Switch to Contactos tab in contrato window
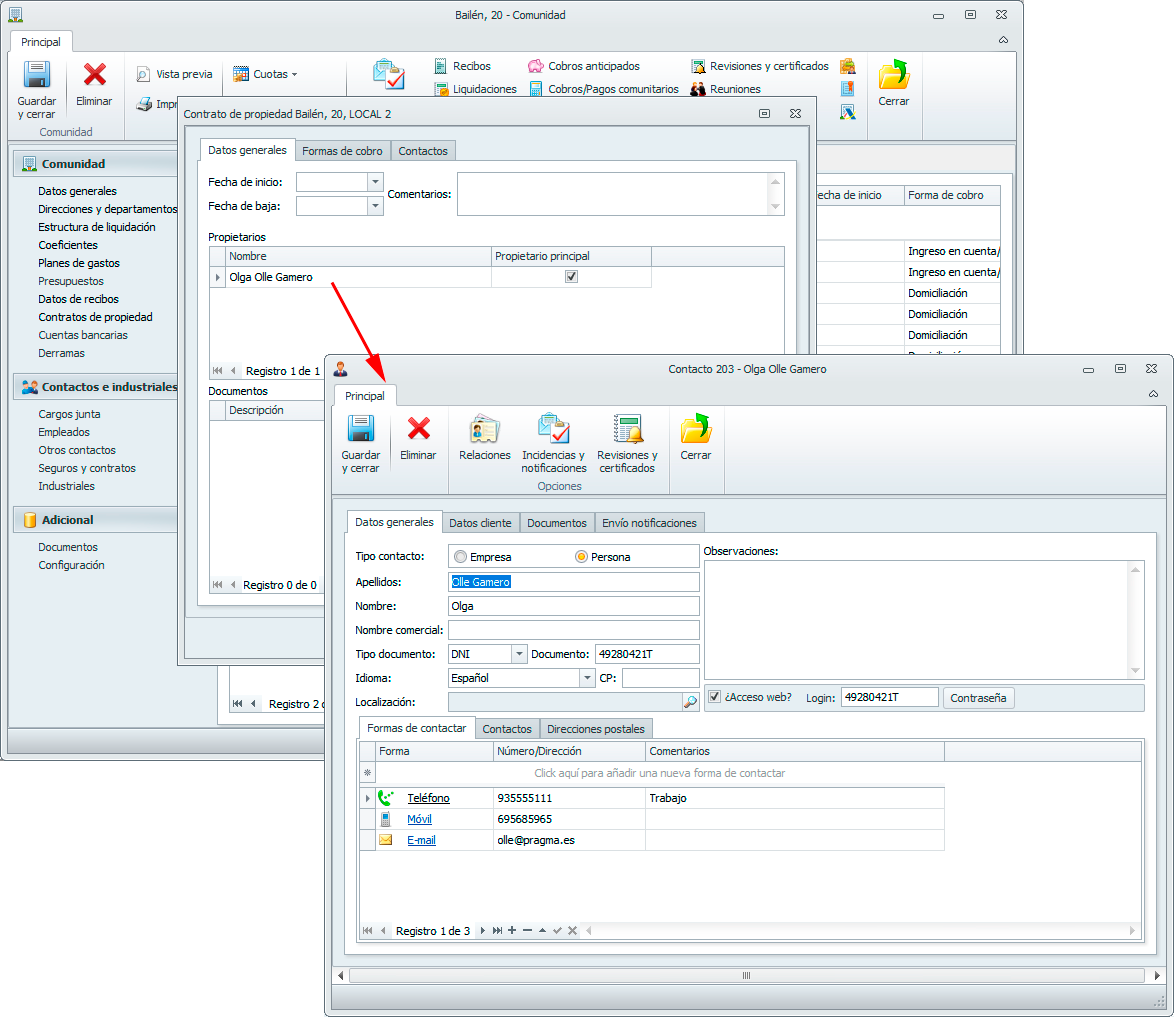The height and width of the screenshot is (1017, 1174). click(422, 151)
